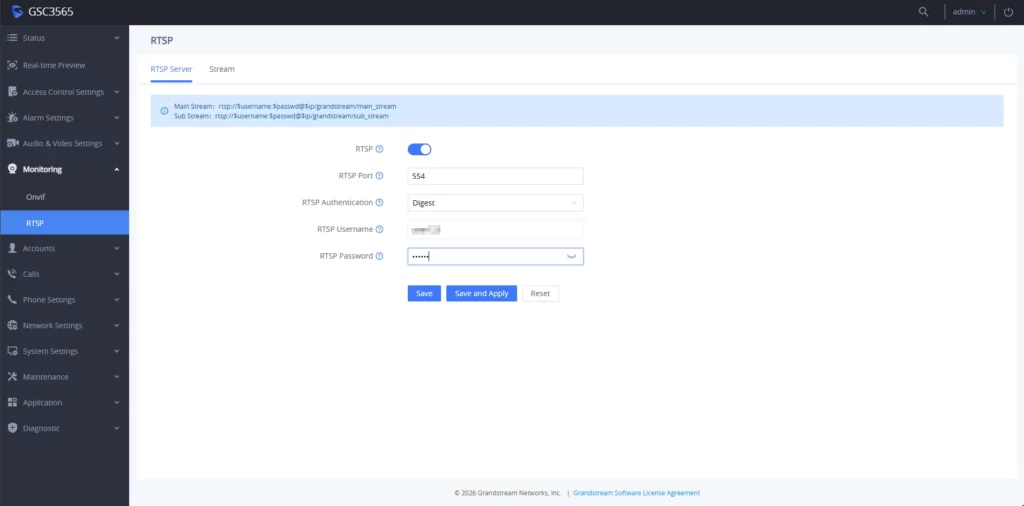Expand the Accounts chevron
Viewport: 1024px width, 506px height.
[x=117, y=248]
